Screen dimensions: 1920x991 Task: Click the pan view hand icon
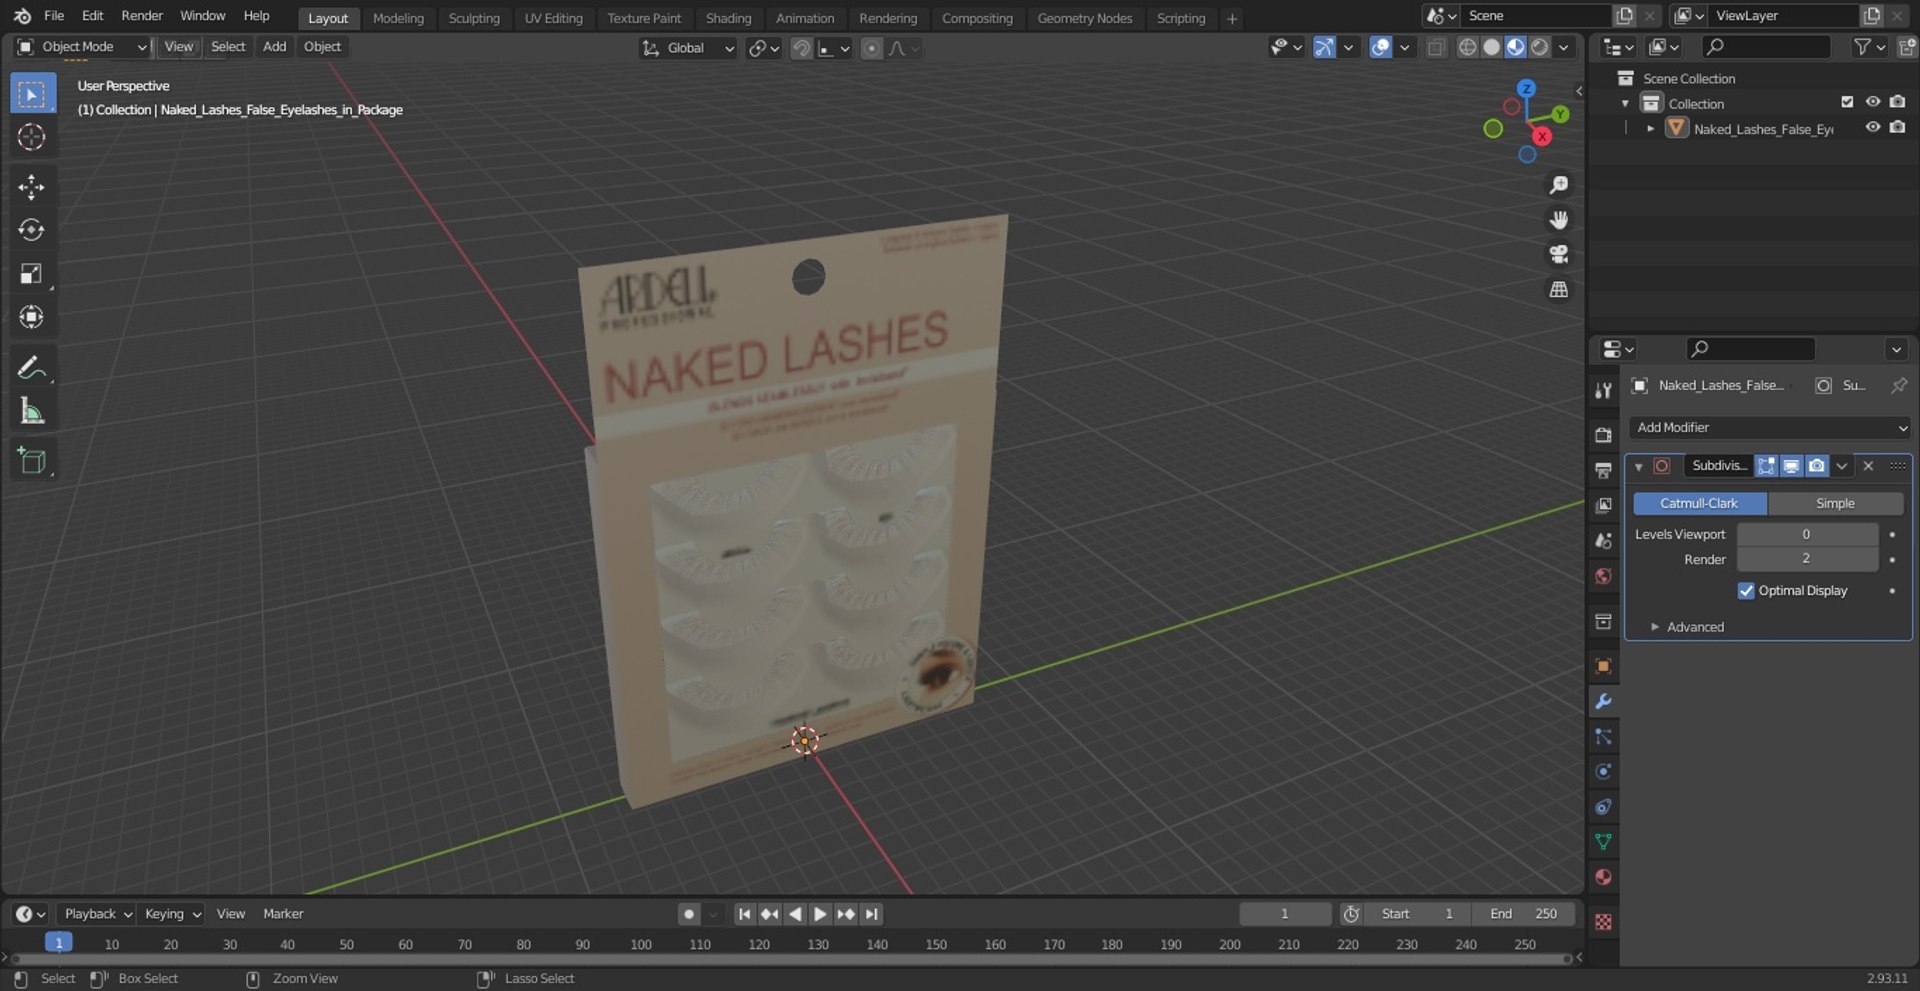click(1558, 220)
